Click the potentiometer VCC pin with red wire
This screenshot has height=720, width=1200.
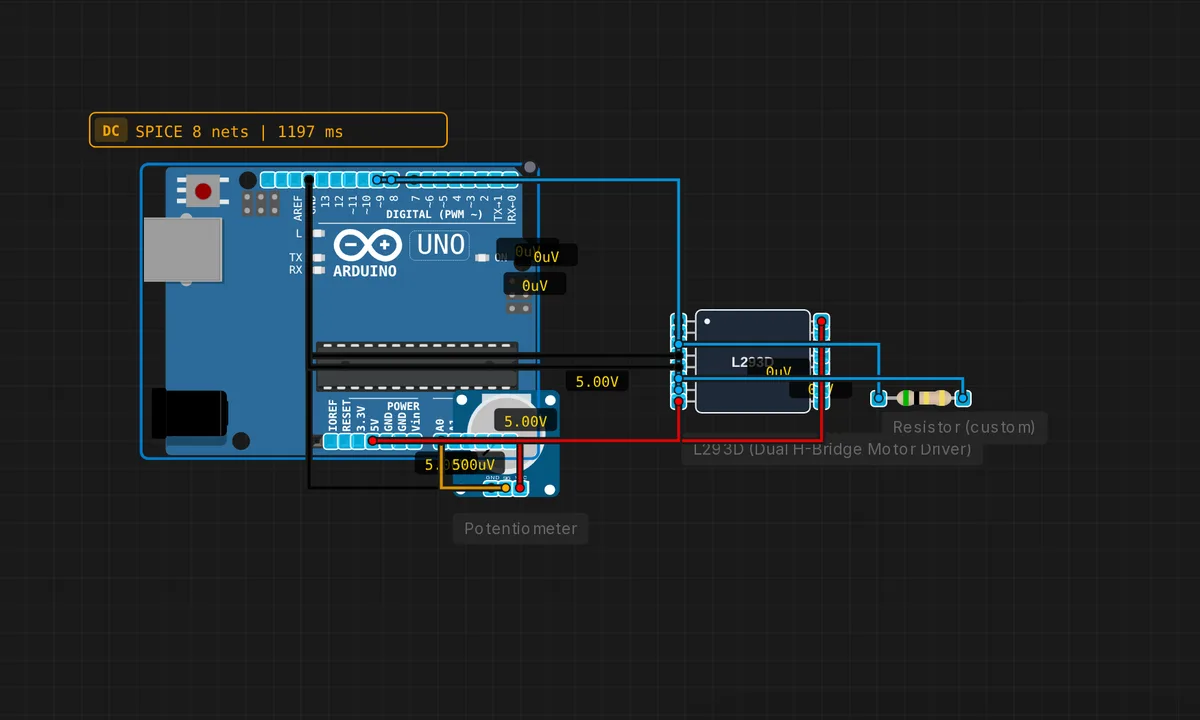520,488
